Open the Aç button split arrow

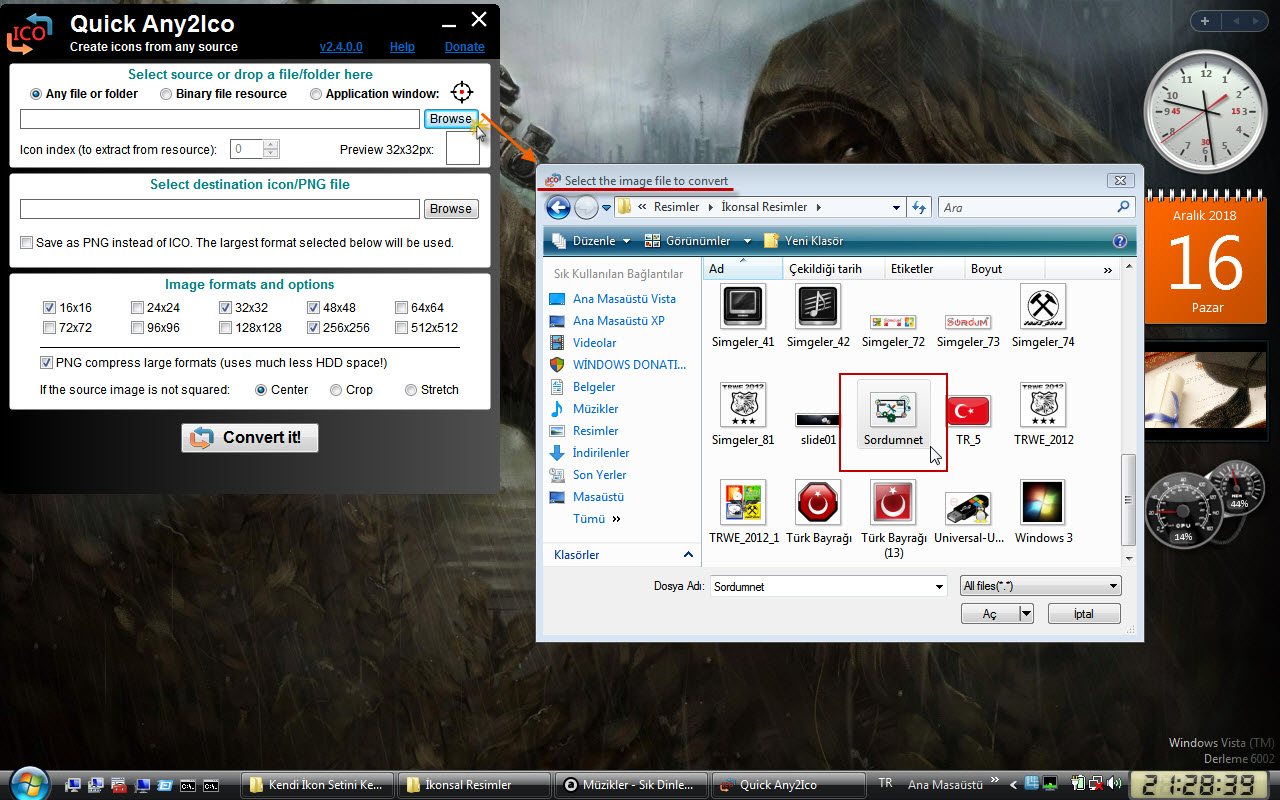coord(1026,614)
